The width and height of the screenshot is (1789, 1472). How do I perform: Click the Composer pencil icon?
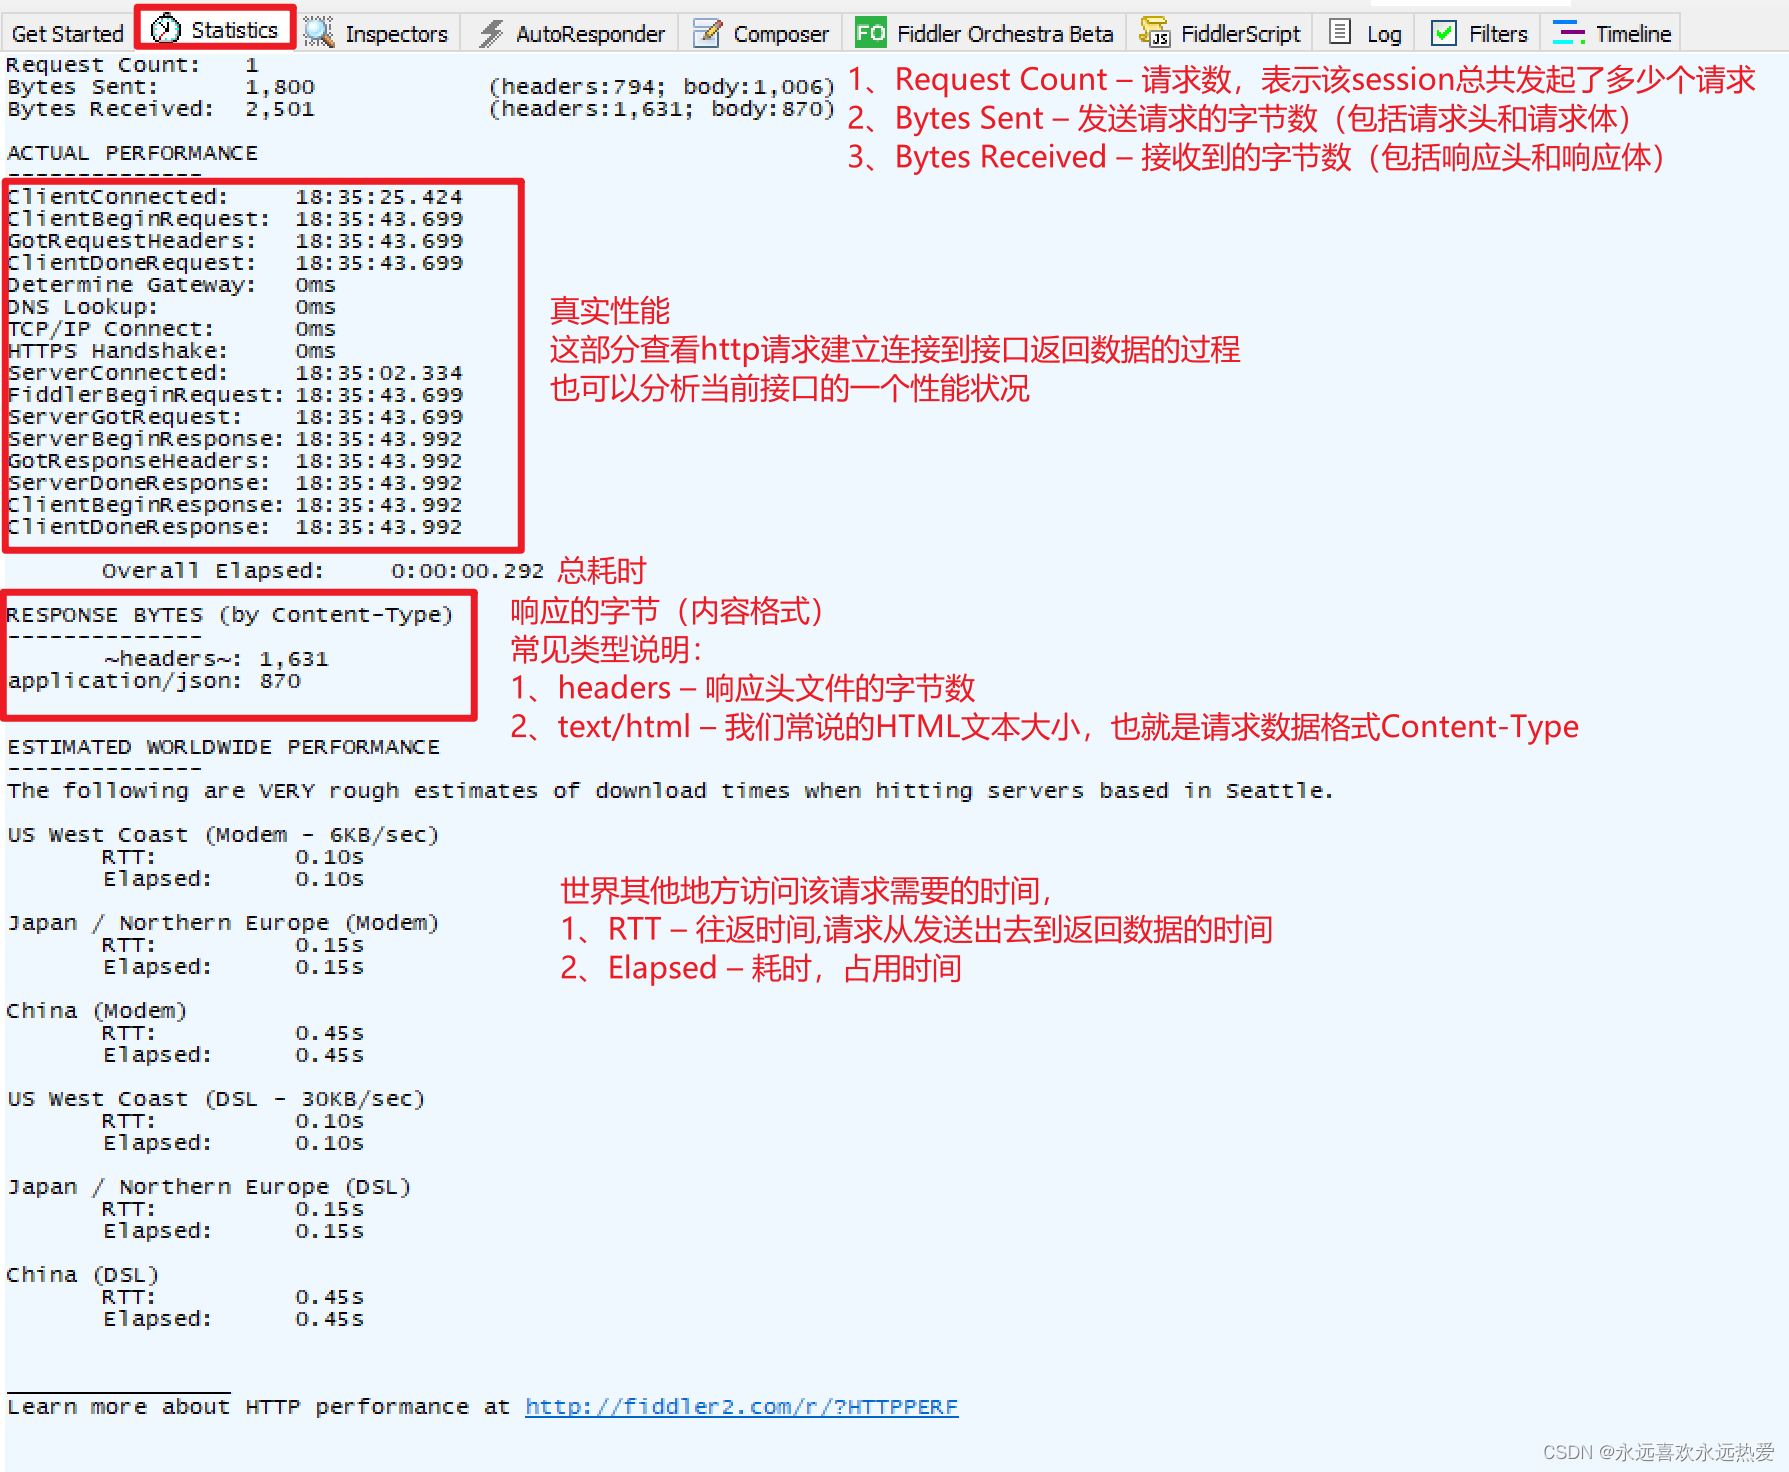pyautogui.click(x=706, y=31)
